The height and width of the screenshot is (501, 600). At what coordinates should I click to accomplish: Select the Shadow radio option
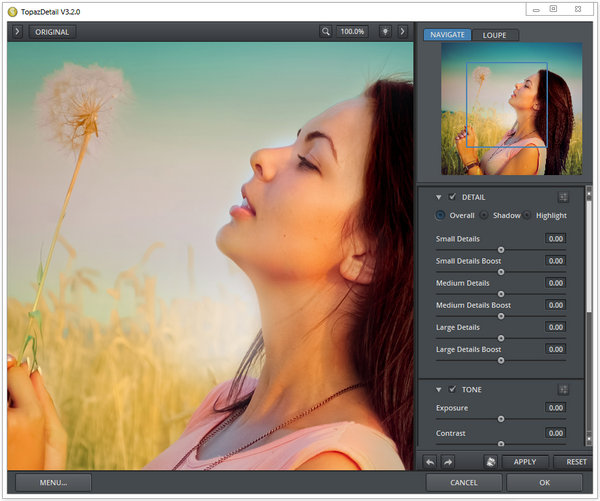coord(485,215)
